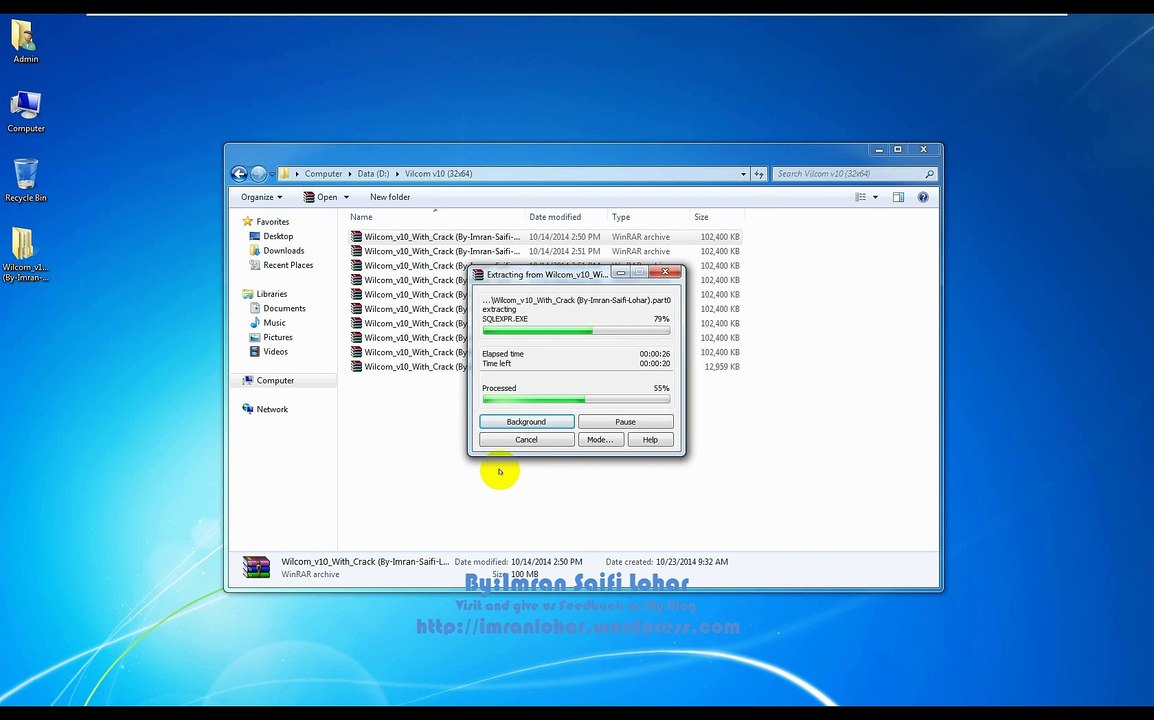This screenshot has height=720, width=1154.
Task: Click the SQLEXPR.EXE file progress bar
Action: (576, 331)
